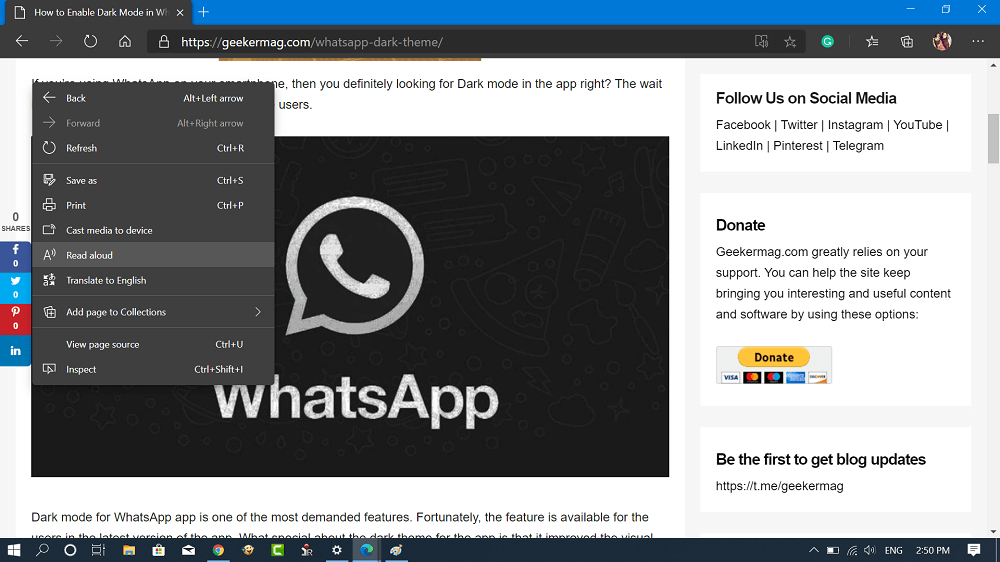Choose Forward in context menu
This screenshot has height=562, width=1000.
[153, 123]
